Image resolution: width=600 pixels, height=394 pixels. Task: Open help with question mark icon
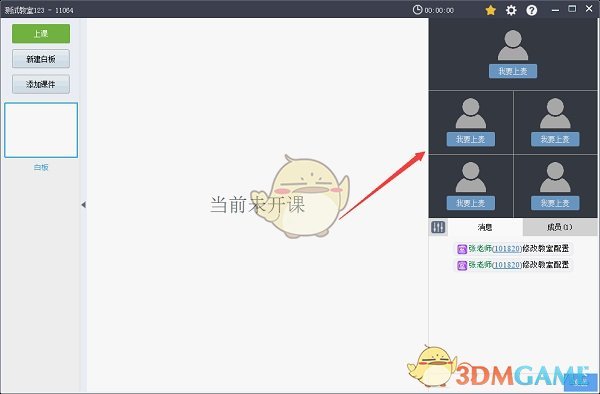(532, 10)
